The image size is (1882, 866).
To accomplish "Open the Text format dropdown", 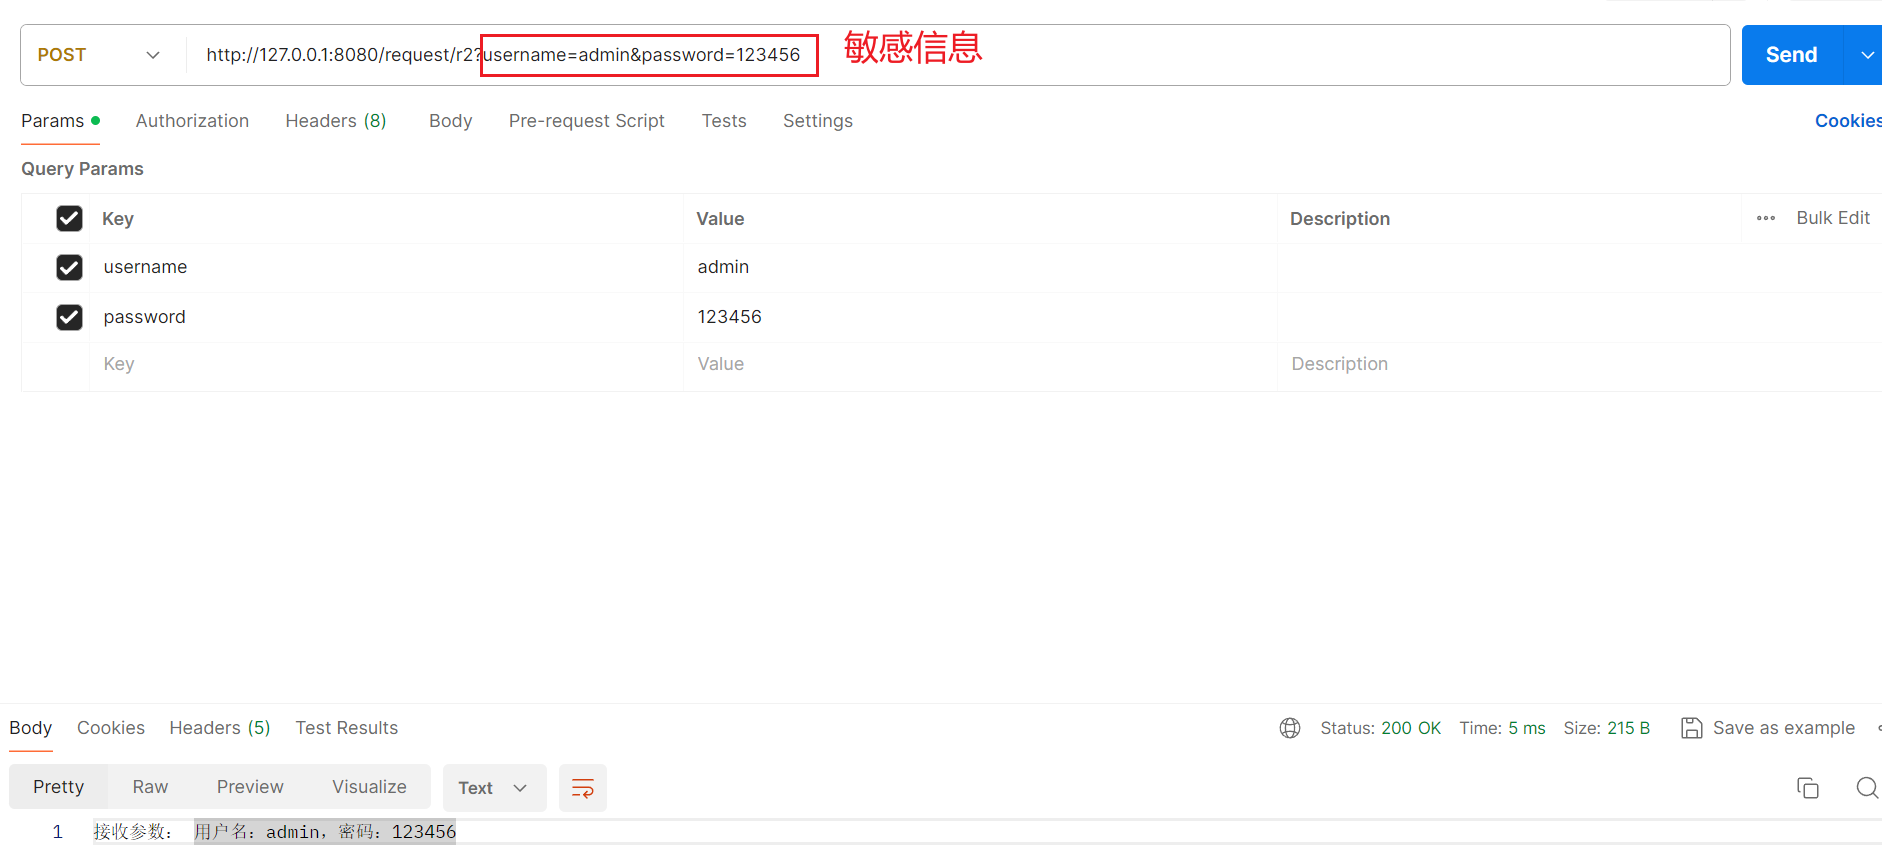I will (x=494, y=788).
